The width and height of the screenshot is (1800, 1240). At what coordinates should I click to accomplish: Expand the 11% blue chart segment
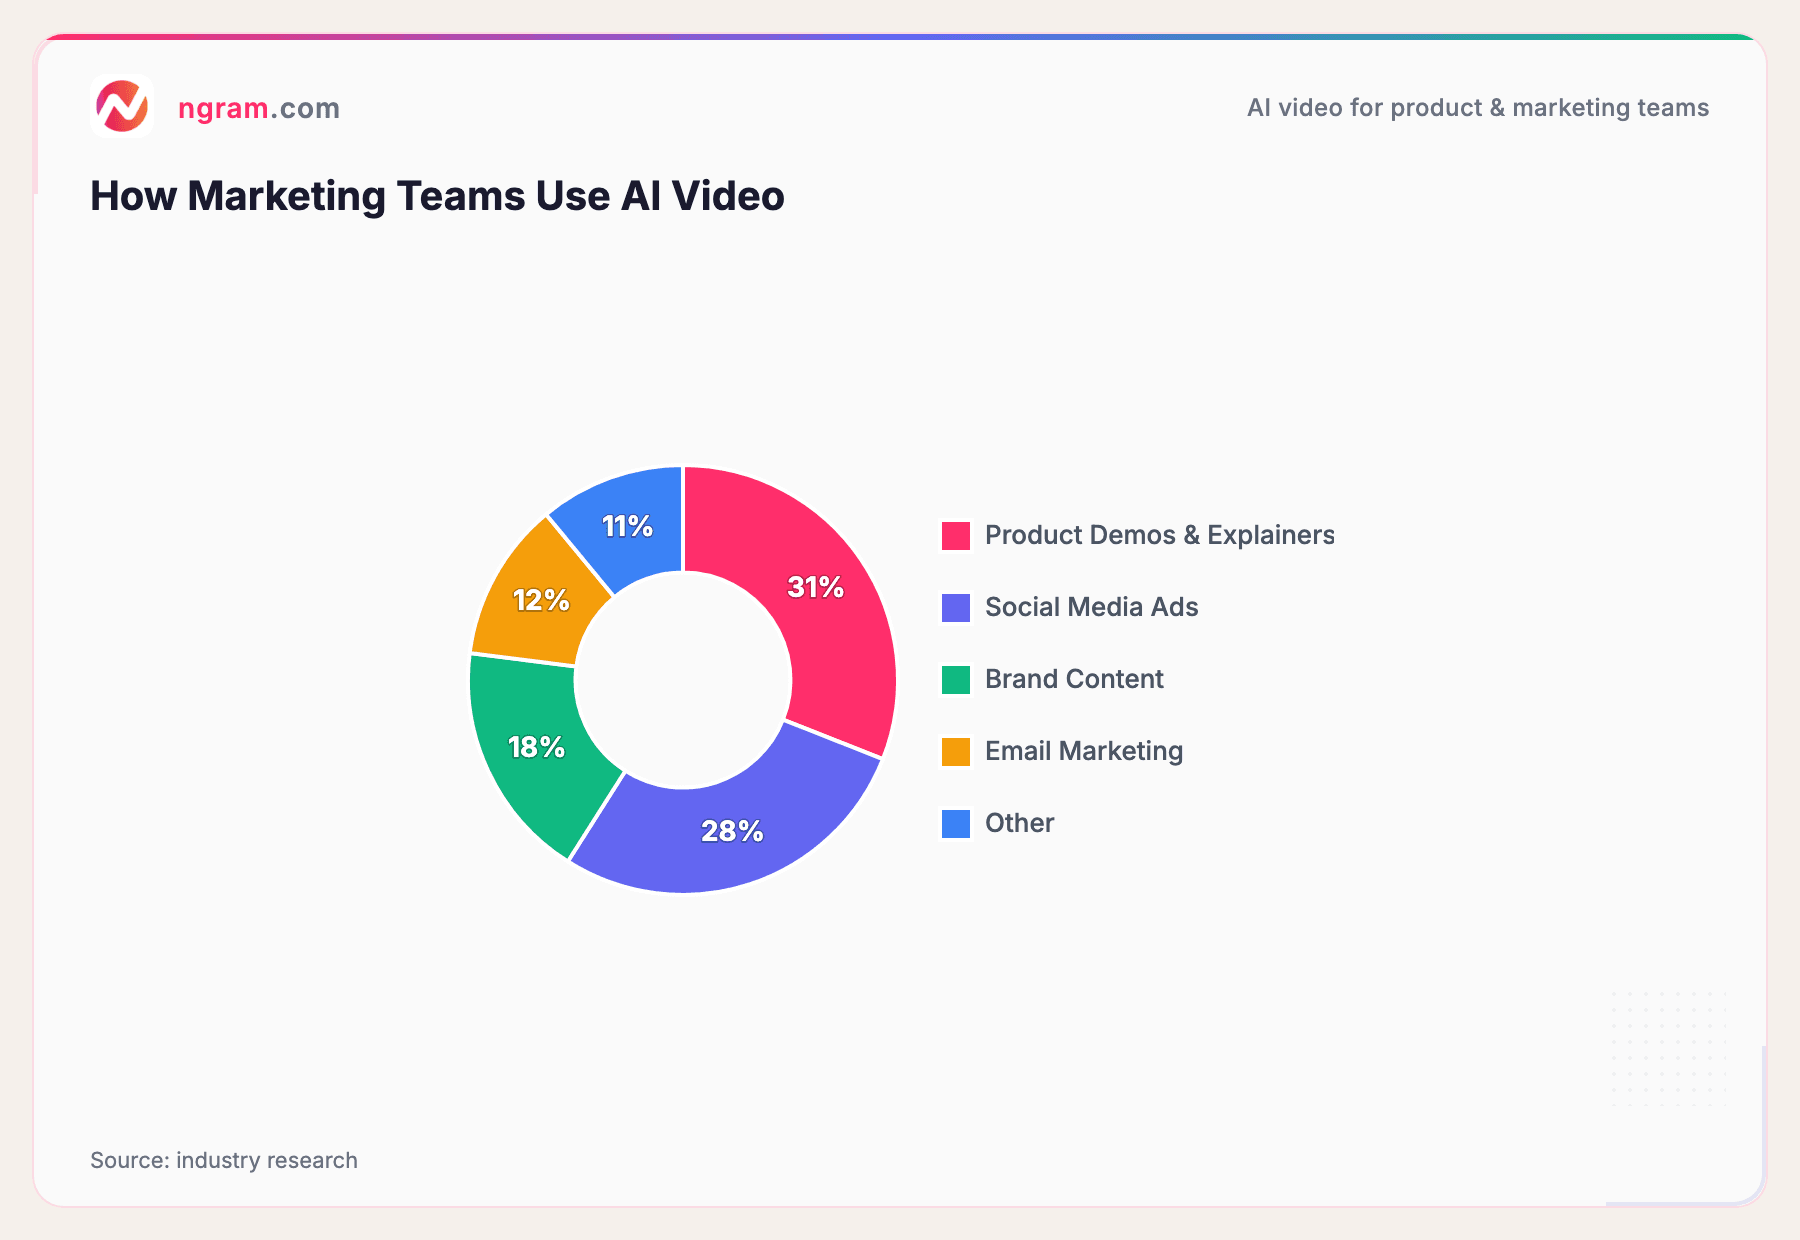pos(627,525)
